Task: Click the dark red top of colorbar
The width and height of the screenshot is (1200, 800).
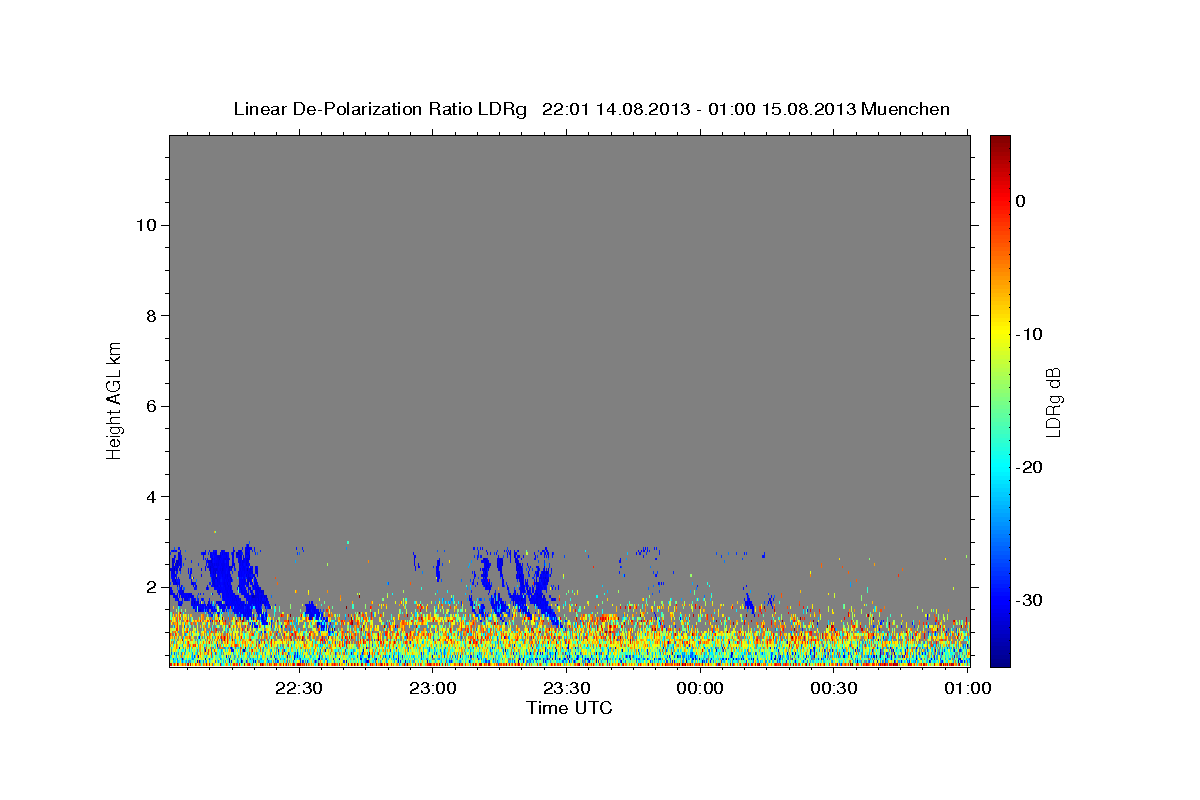Action: 1000,143
